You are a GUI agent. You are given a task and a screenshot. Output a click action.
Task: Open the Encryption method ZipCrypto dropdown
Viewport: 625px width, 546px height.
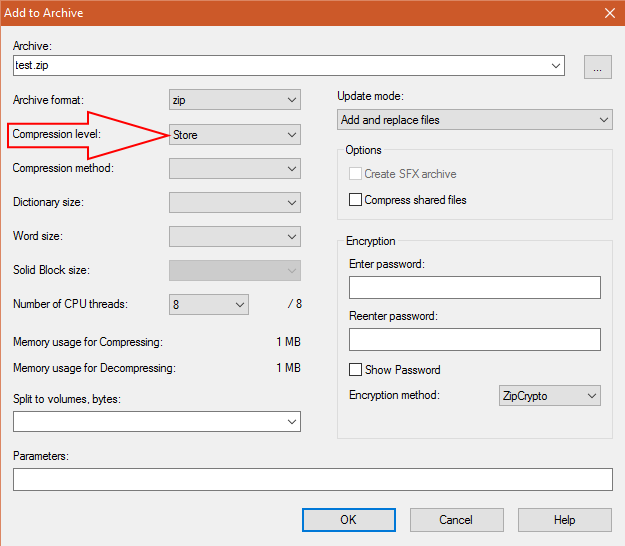pyautogui.click(x=550, y=395)
